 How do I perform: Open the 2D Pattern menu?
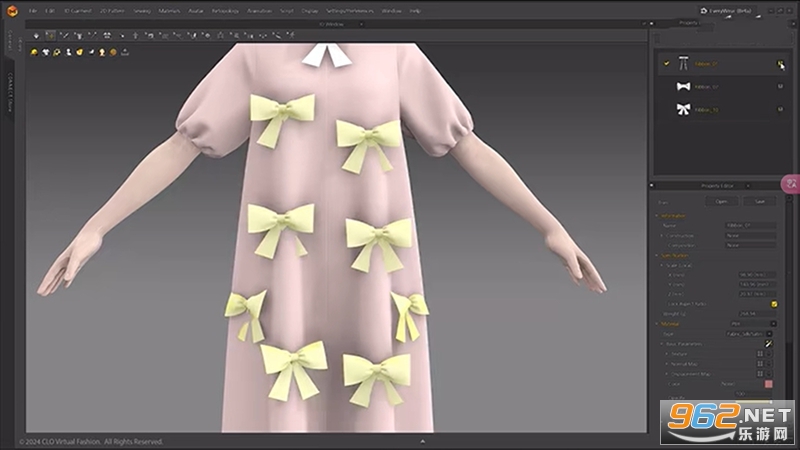click(x=112, y=11)
